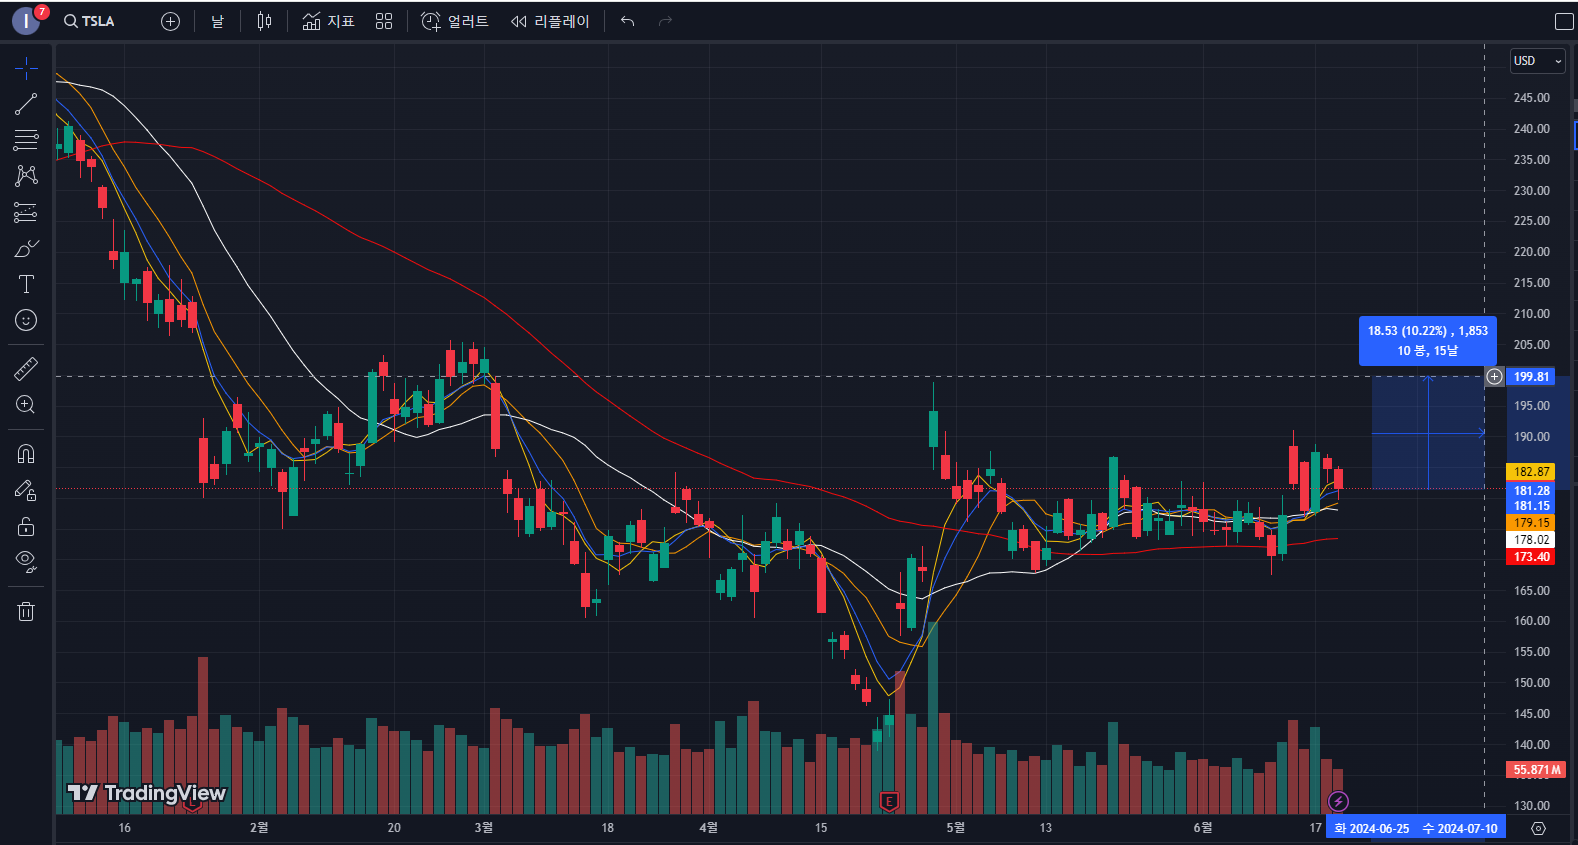Toggle stay in drawing mode
The width and height of the screenshot is (1578, 845).
tap(26, 490)
